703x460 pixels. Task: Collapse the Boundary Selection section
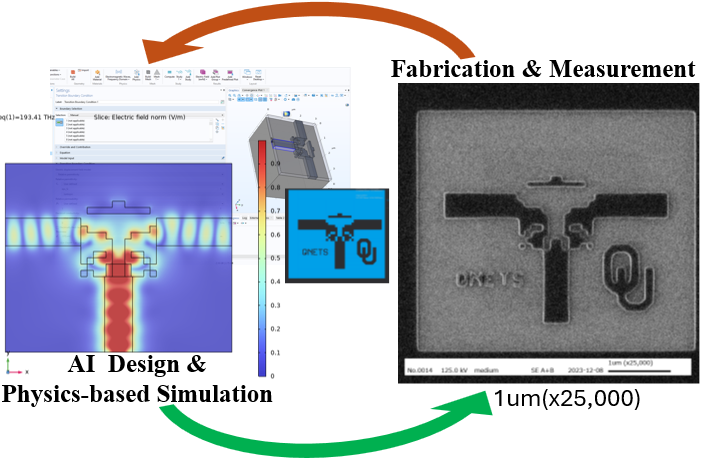140,109
